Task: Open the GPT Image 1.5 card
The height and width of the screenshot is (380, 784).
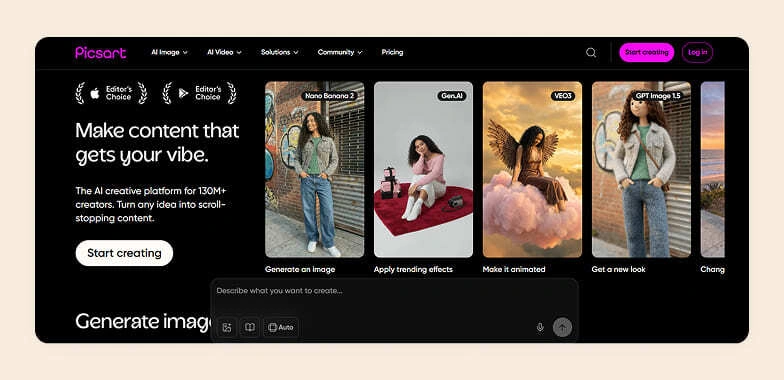Action: pos(642,170)
